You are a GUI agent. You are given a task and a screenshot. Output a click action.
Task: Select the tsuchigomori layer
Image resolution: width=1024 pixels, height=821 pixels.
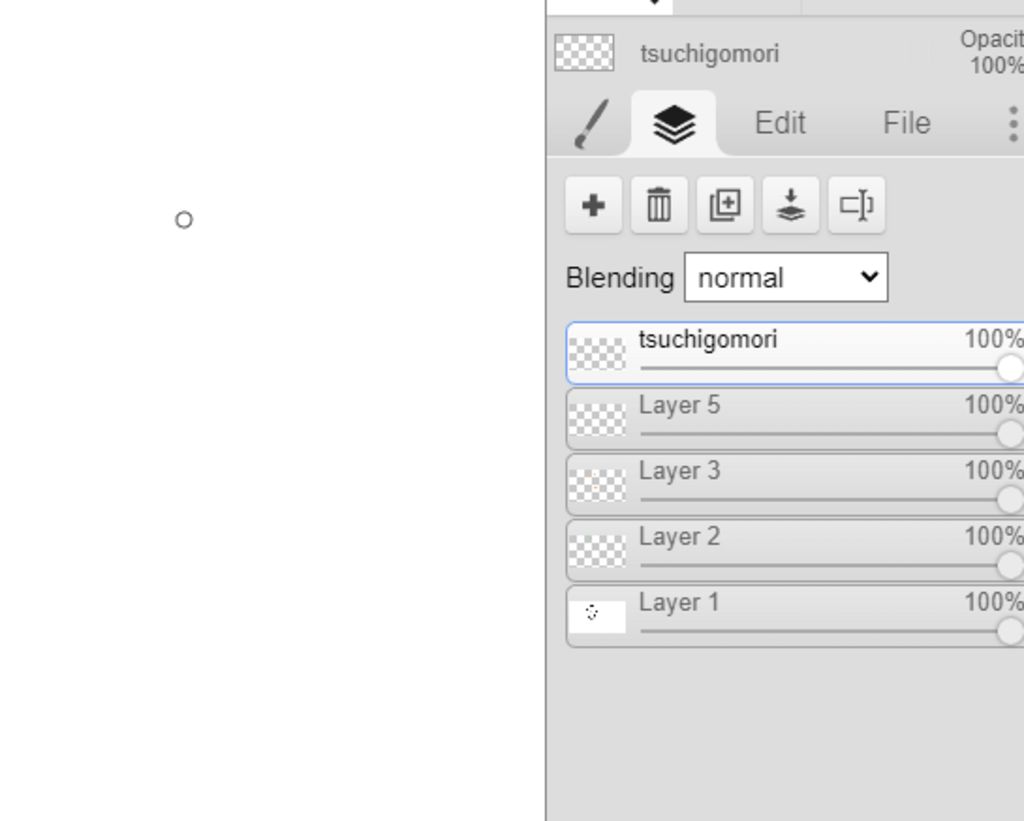coord(795,353)
